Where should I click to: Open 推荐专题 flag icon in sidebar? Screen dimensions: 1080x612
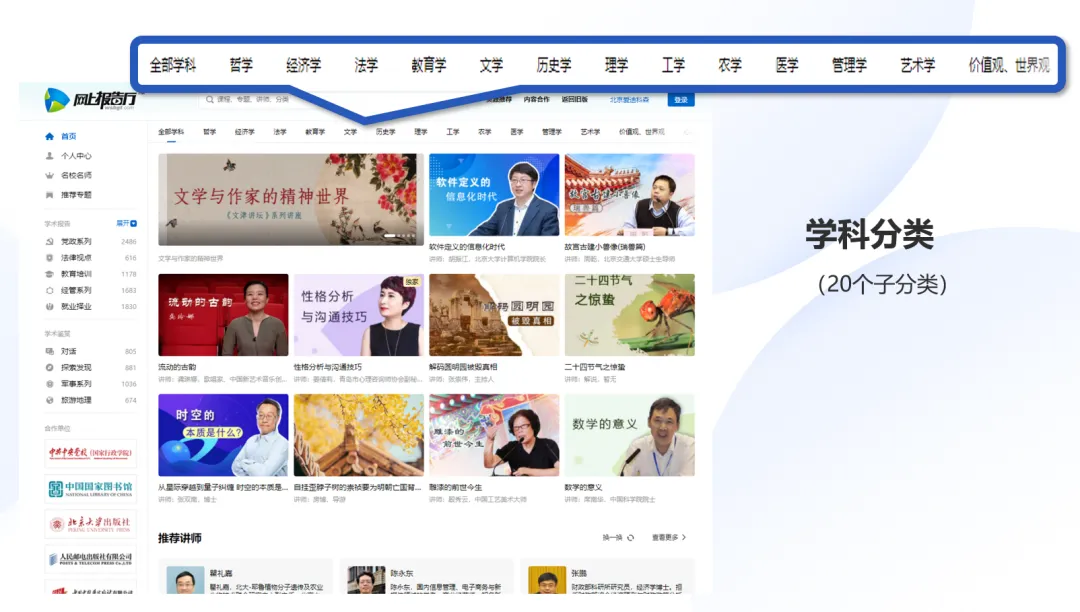pyautogui.click(x=50, y=194)
